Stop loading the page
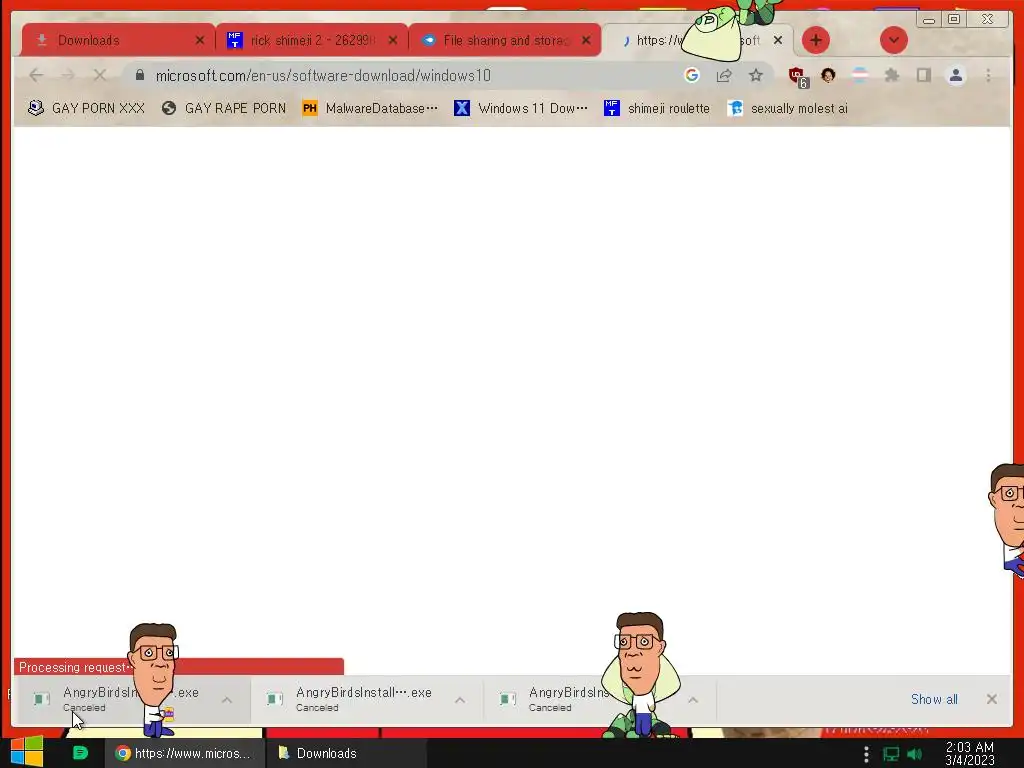Screen dimensions: 1024x768 [99, 76]
